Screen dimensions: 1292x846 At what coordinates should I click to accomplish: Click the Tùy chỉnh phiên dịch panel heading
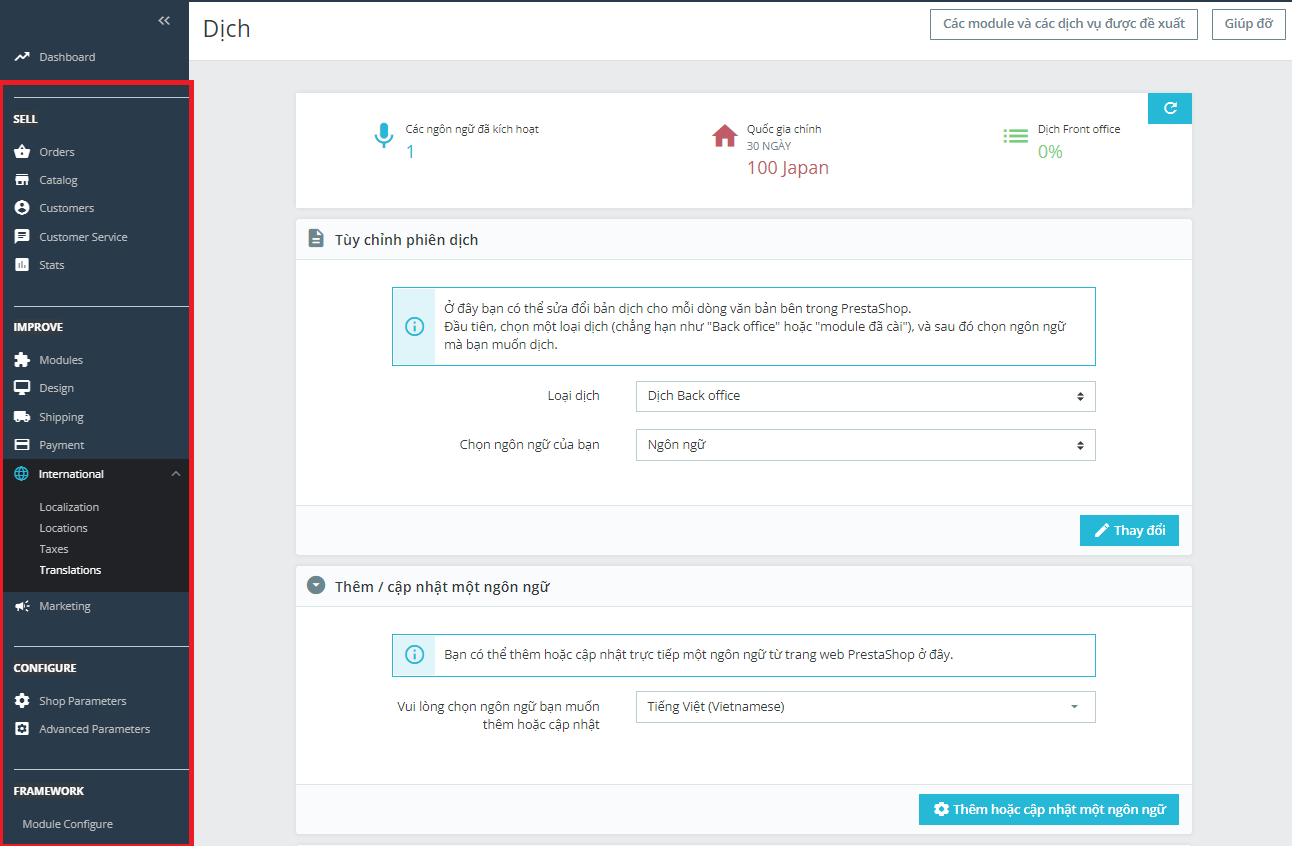pos(406,240)
